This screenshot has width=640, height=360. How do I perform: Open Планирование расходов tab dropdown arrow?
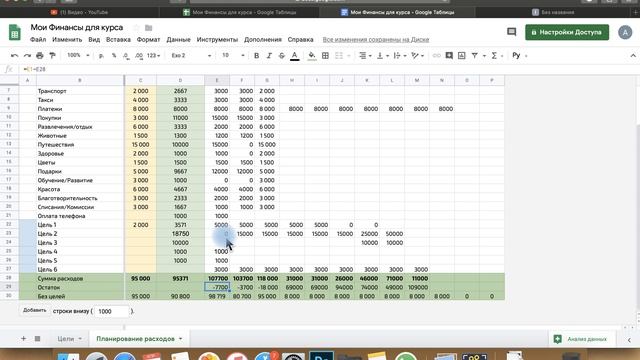[x=180, y=339]
